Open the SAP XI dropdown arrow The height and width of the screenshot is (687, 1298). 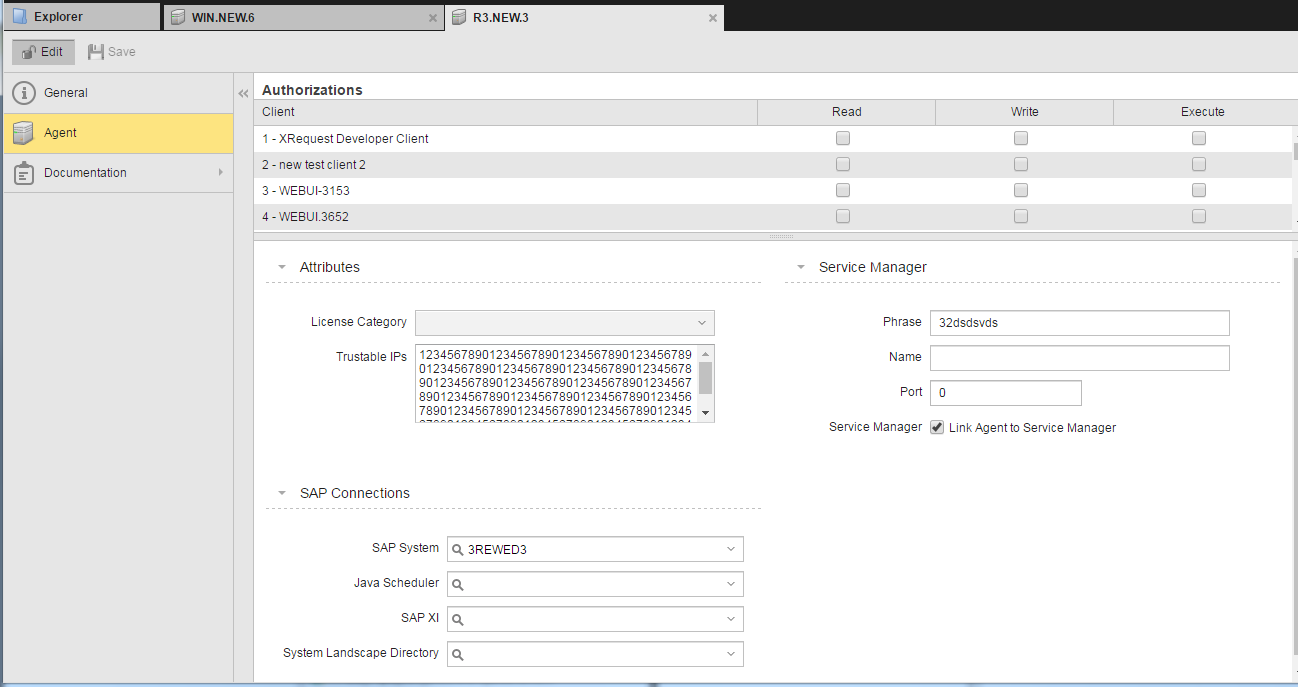731,619
